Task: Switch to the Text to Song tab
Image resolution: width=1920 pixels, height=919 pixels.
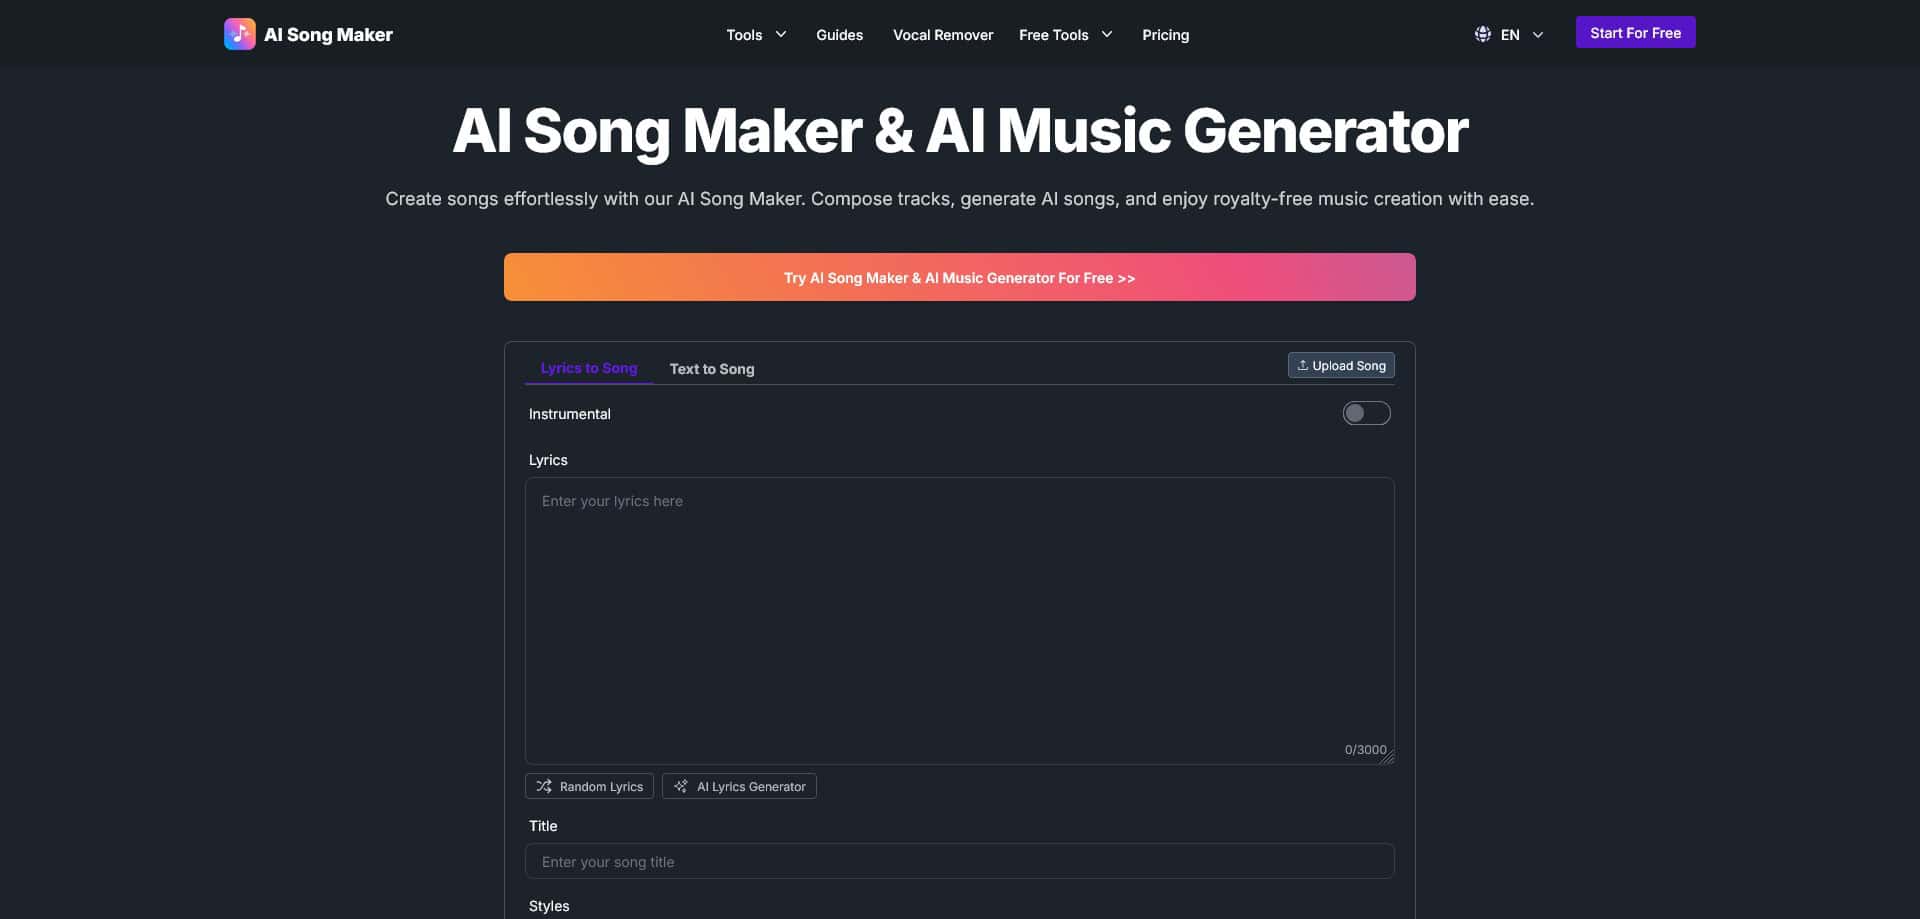Action: coord(712,368)
